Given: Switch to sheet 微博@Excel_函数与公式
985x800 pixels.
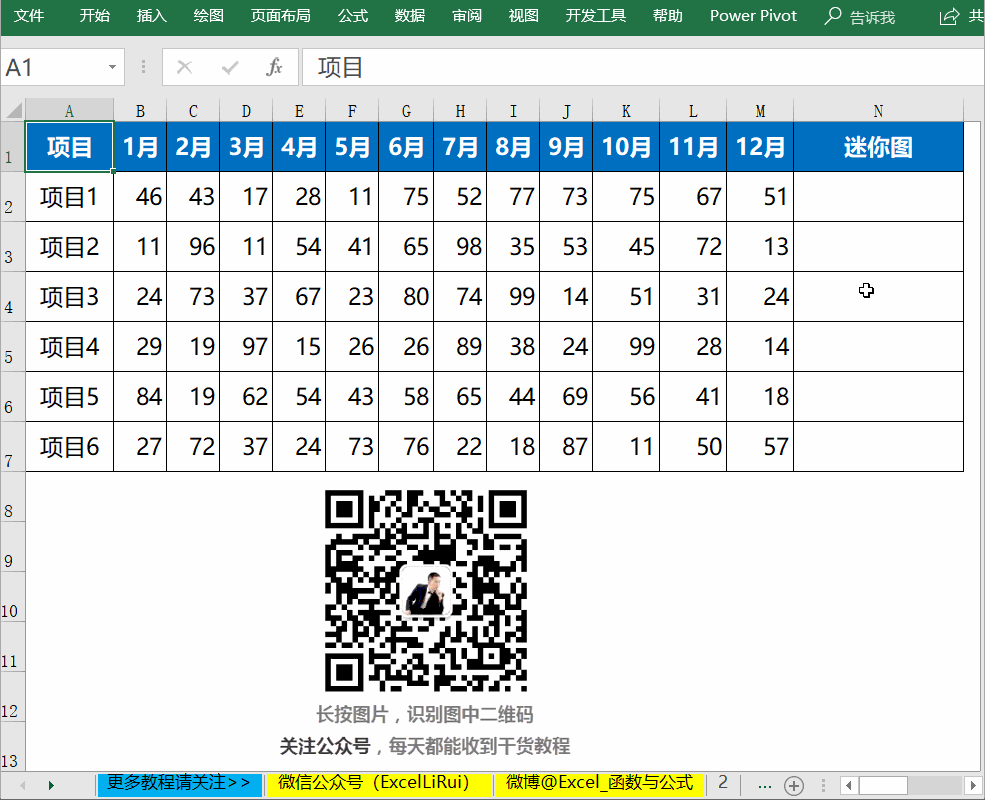Looking at the screenshot, I should (x=599, y=784).
